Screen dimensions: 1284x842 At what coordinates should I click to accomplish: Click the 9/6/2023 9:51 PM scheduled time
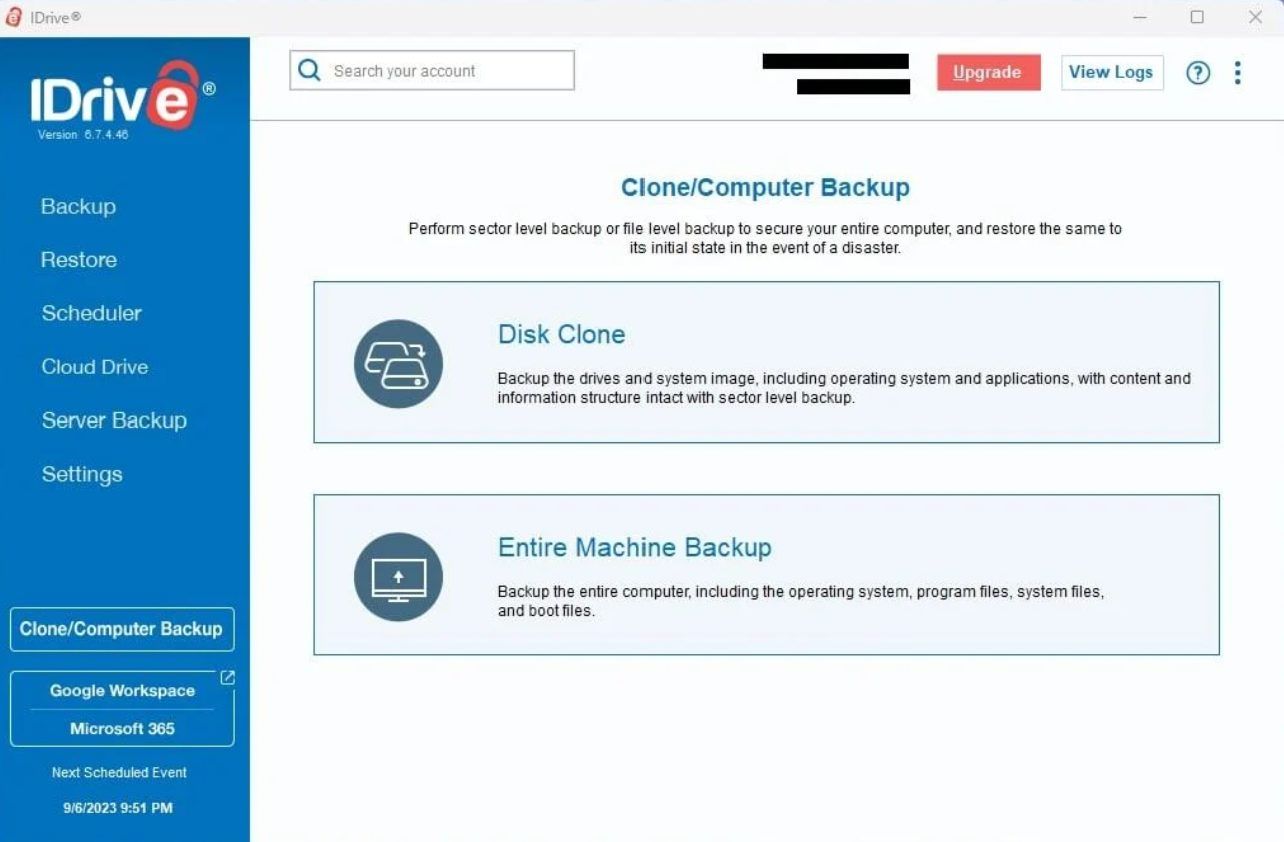pyautogui.click(x=118, y=807)
